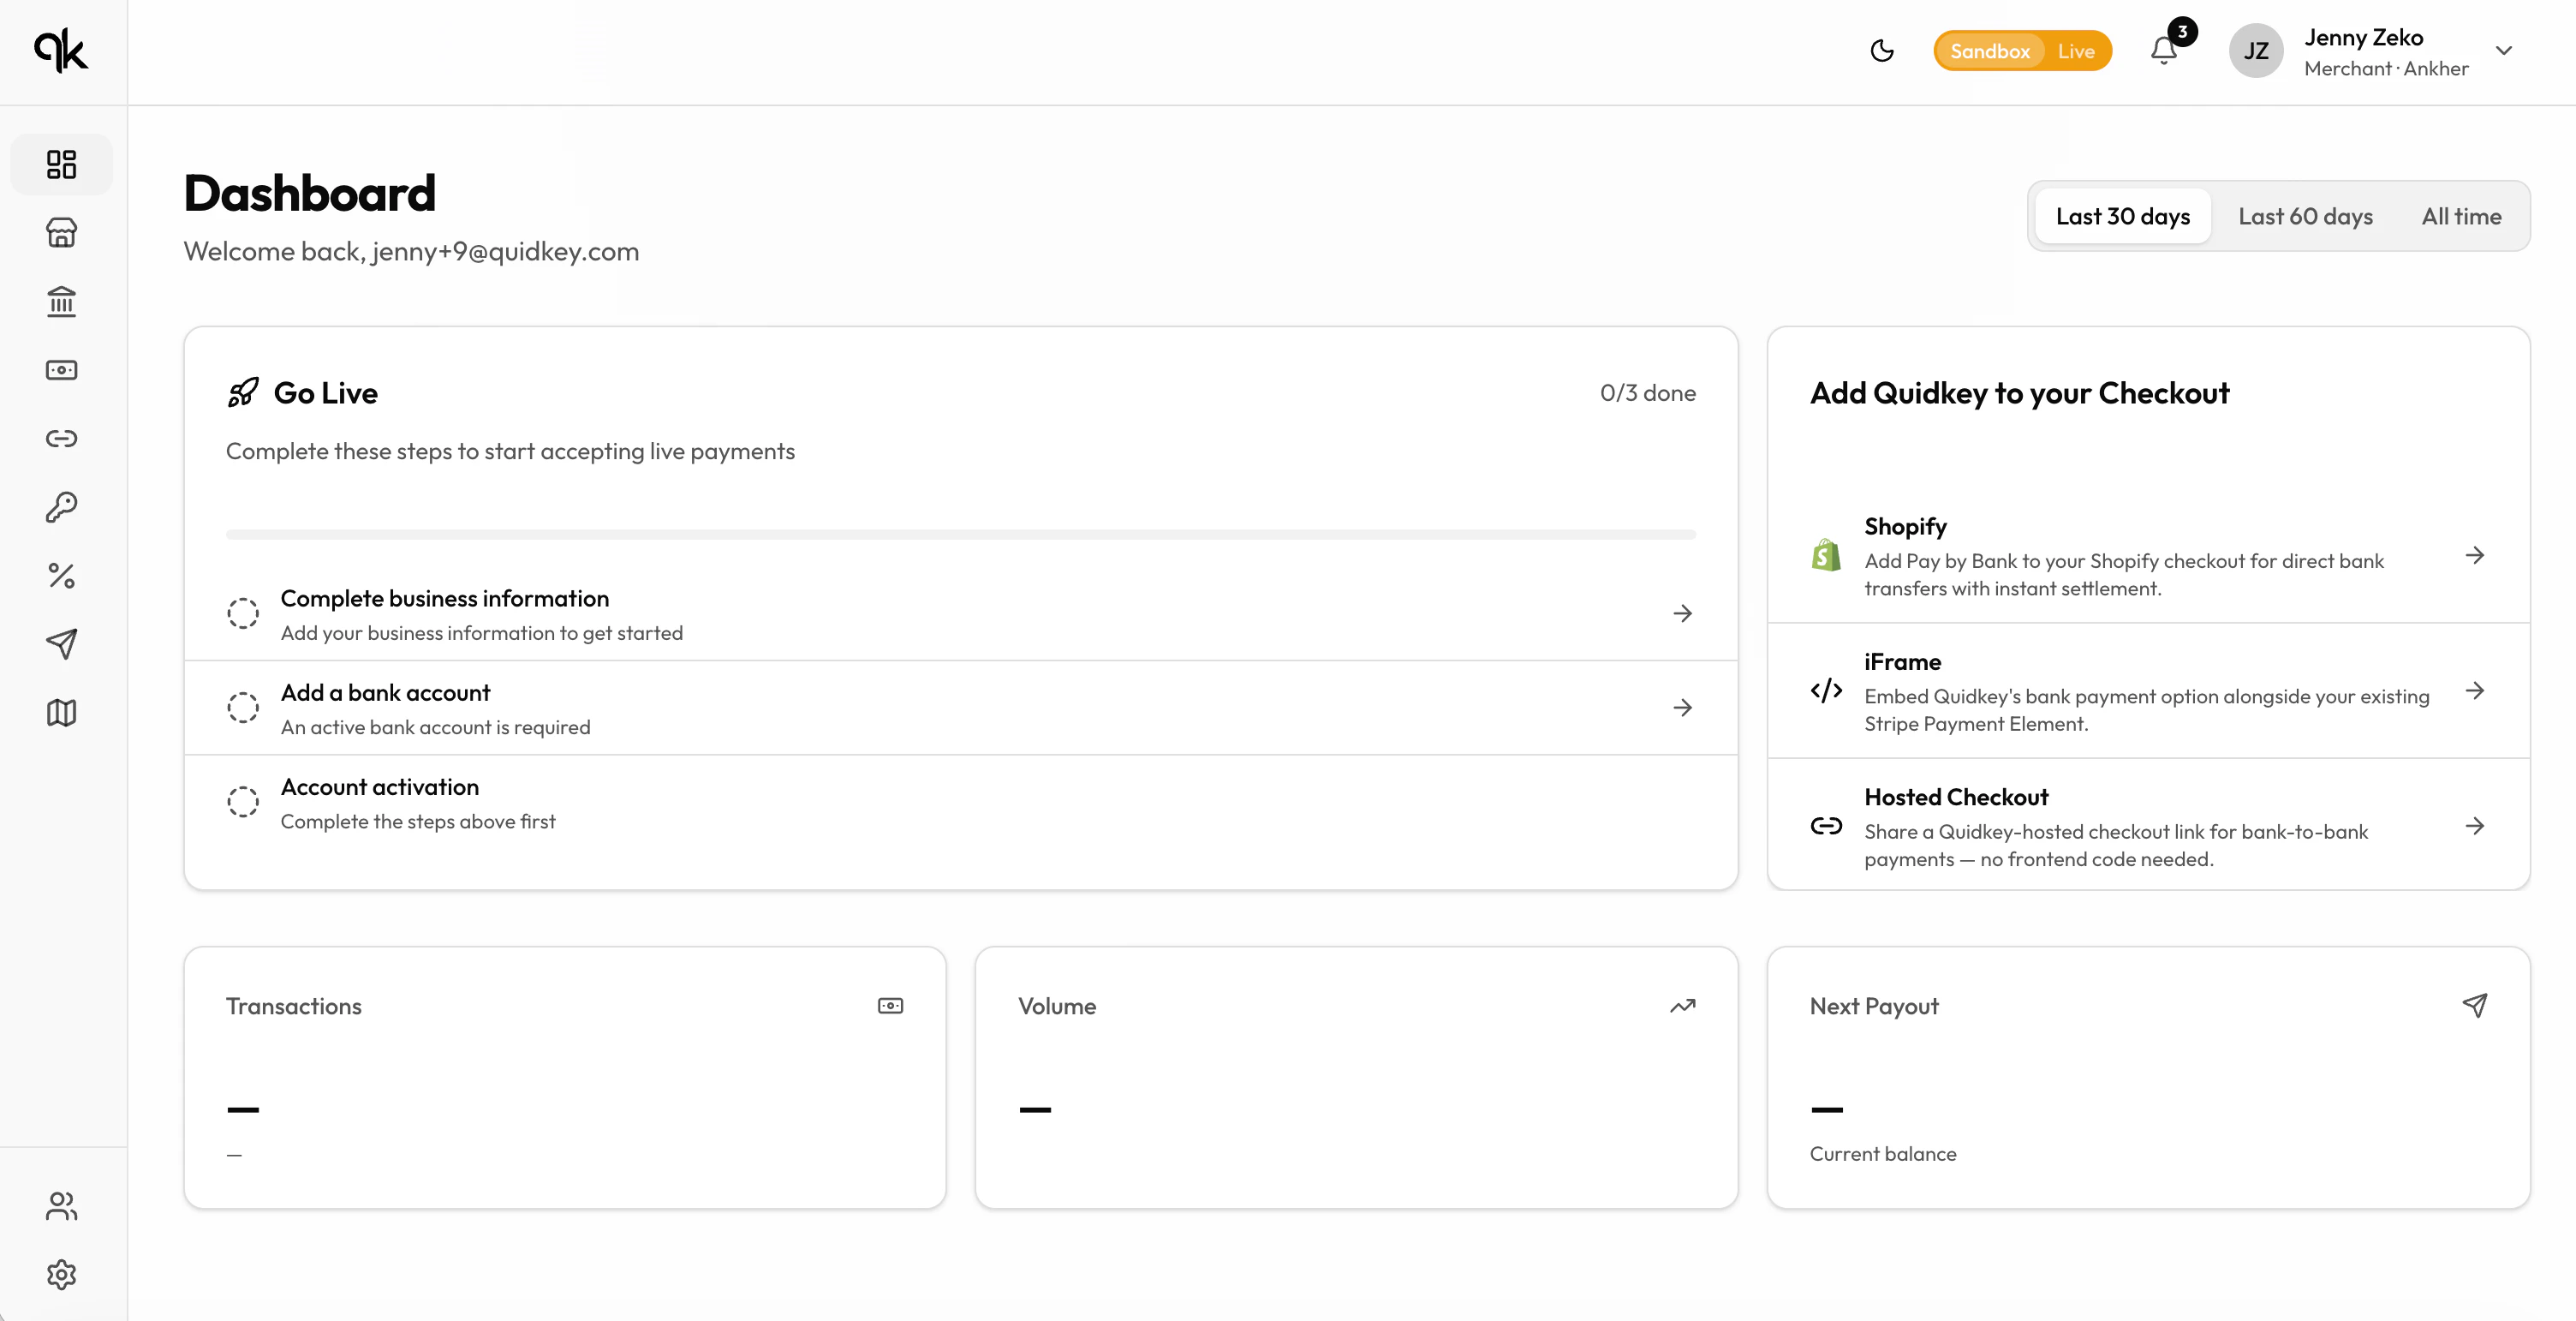Screen dimensions: 2576x1321
Task: Open the bank building icon in sidebar
Action: click(61, 301)
